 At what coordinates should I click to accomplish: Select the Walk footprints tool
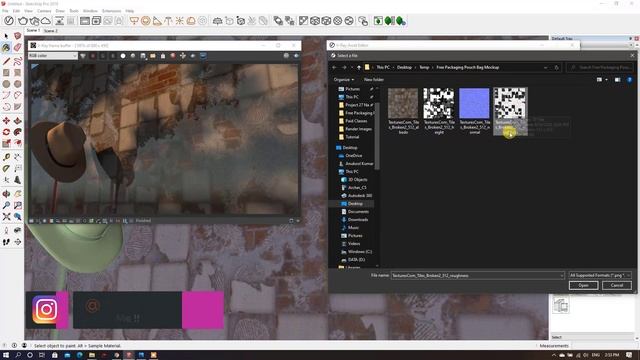(6, 242)
